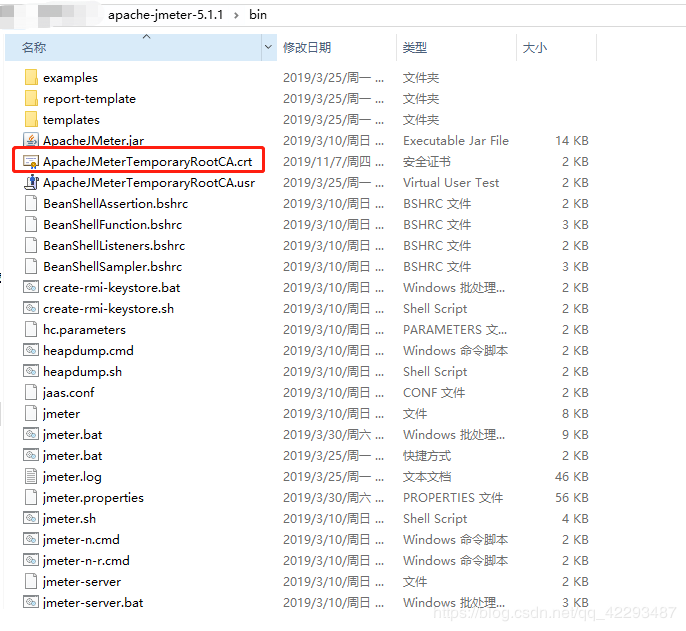This screenshot has width=686, height=631.
Task: Click the BeanShellListeners.bshrc file icon
Action: pos(31,245)
